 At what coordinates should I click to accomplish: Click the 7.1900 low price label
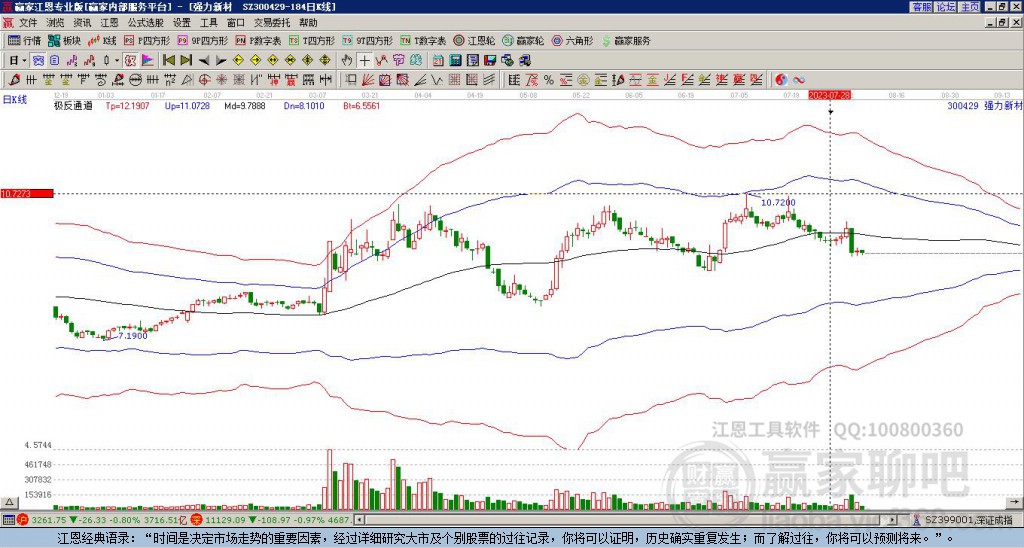pyautogui.click(x=132, y=336)
